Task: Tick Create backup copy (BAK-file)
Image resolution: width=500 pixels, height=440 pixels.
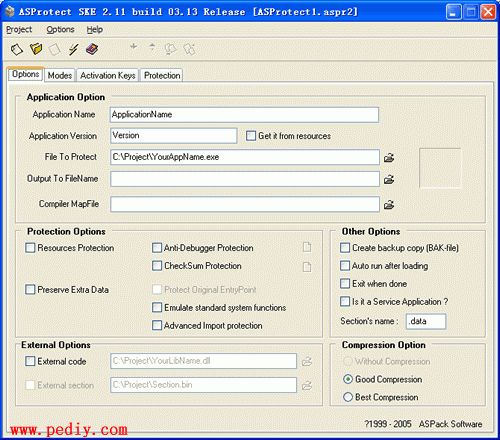Action: 345,248
